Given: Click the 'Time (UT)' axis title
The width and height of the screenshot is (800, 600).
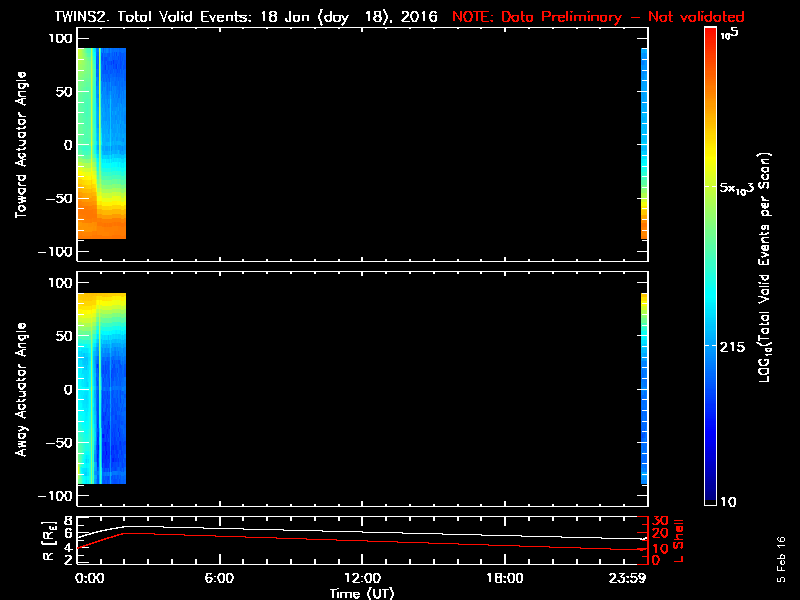Looking at the screenshot, I should 362,592.
